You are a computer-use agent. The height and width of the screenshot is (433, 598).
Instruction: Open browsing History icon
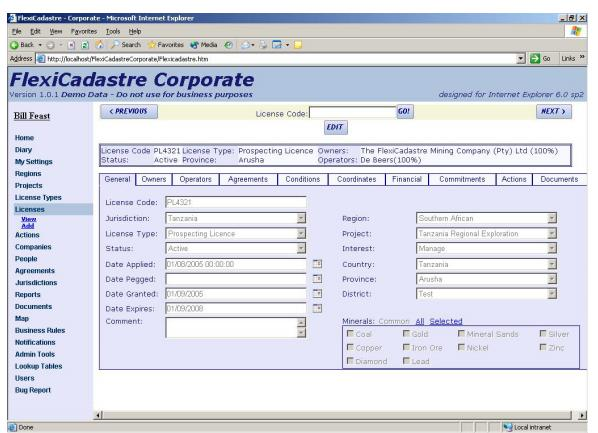coord(228,45)
